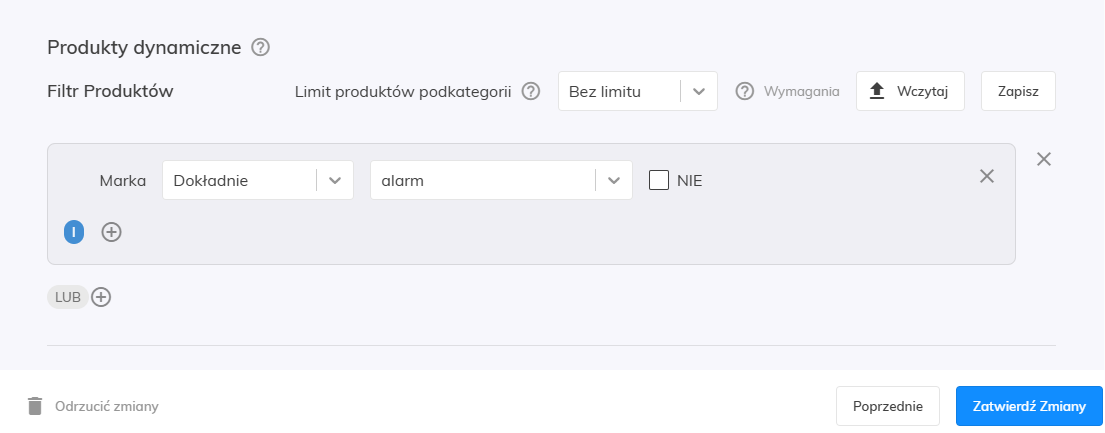Toggle the blue I operator badge
Viewport: 1105px width, 433px height.
[73, 232]
